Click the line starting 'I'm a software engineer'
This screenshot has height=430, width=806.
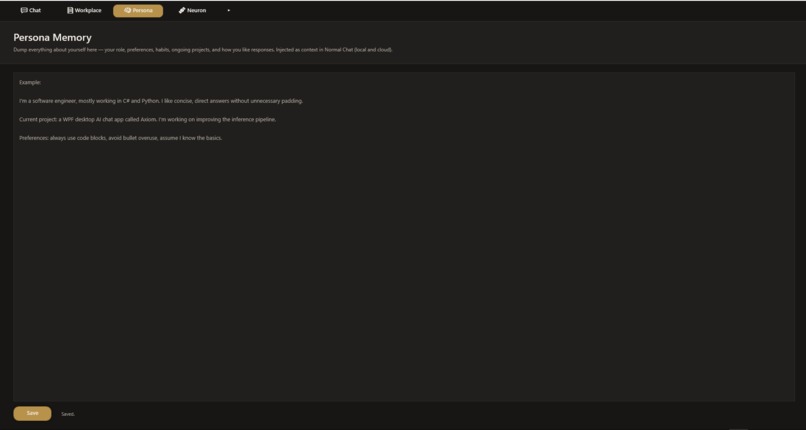click(x=161, y=101)
